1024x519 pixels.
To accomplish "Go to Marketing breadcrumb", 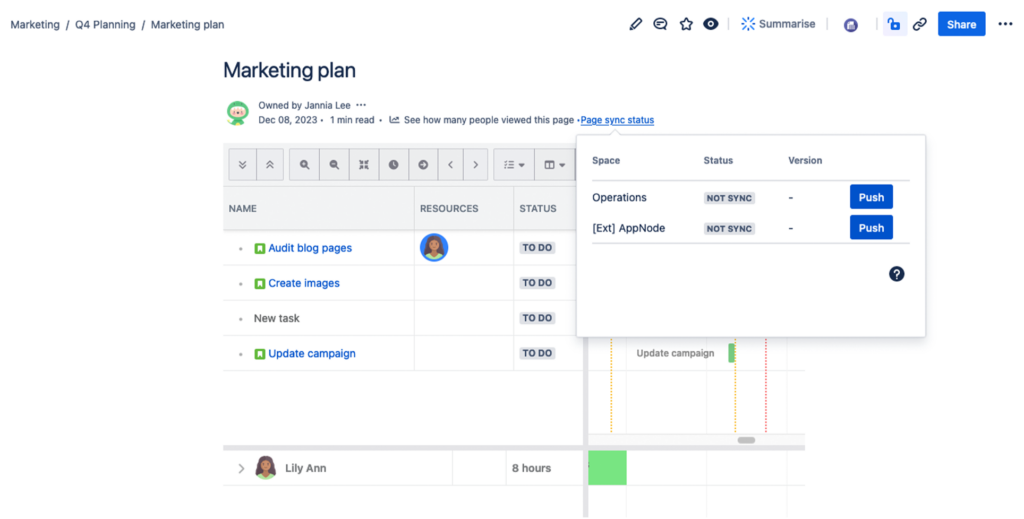I will tap(35, 24).
